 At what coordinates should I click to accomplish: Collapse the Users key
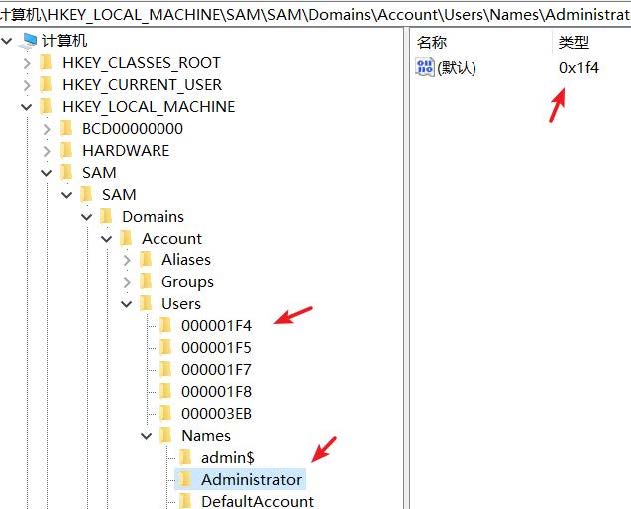pos(127,304)
